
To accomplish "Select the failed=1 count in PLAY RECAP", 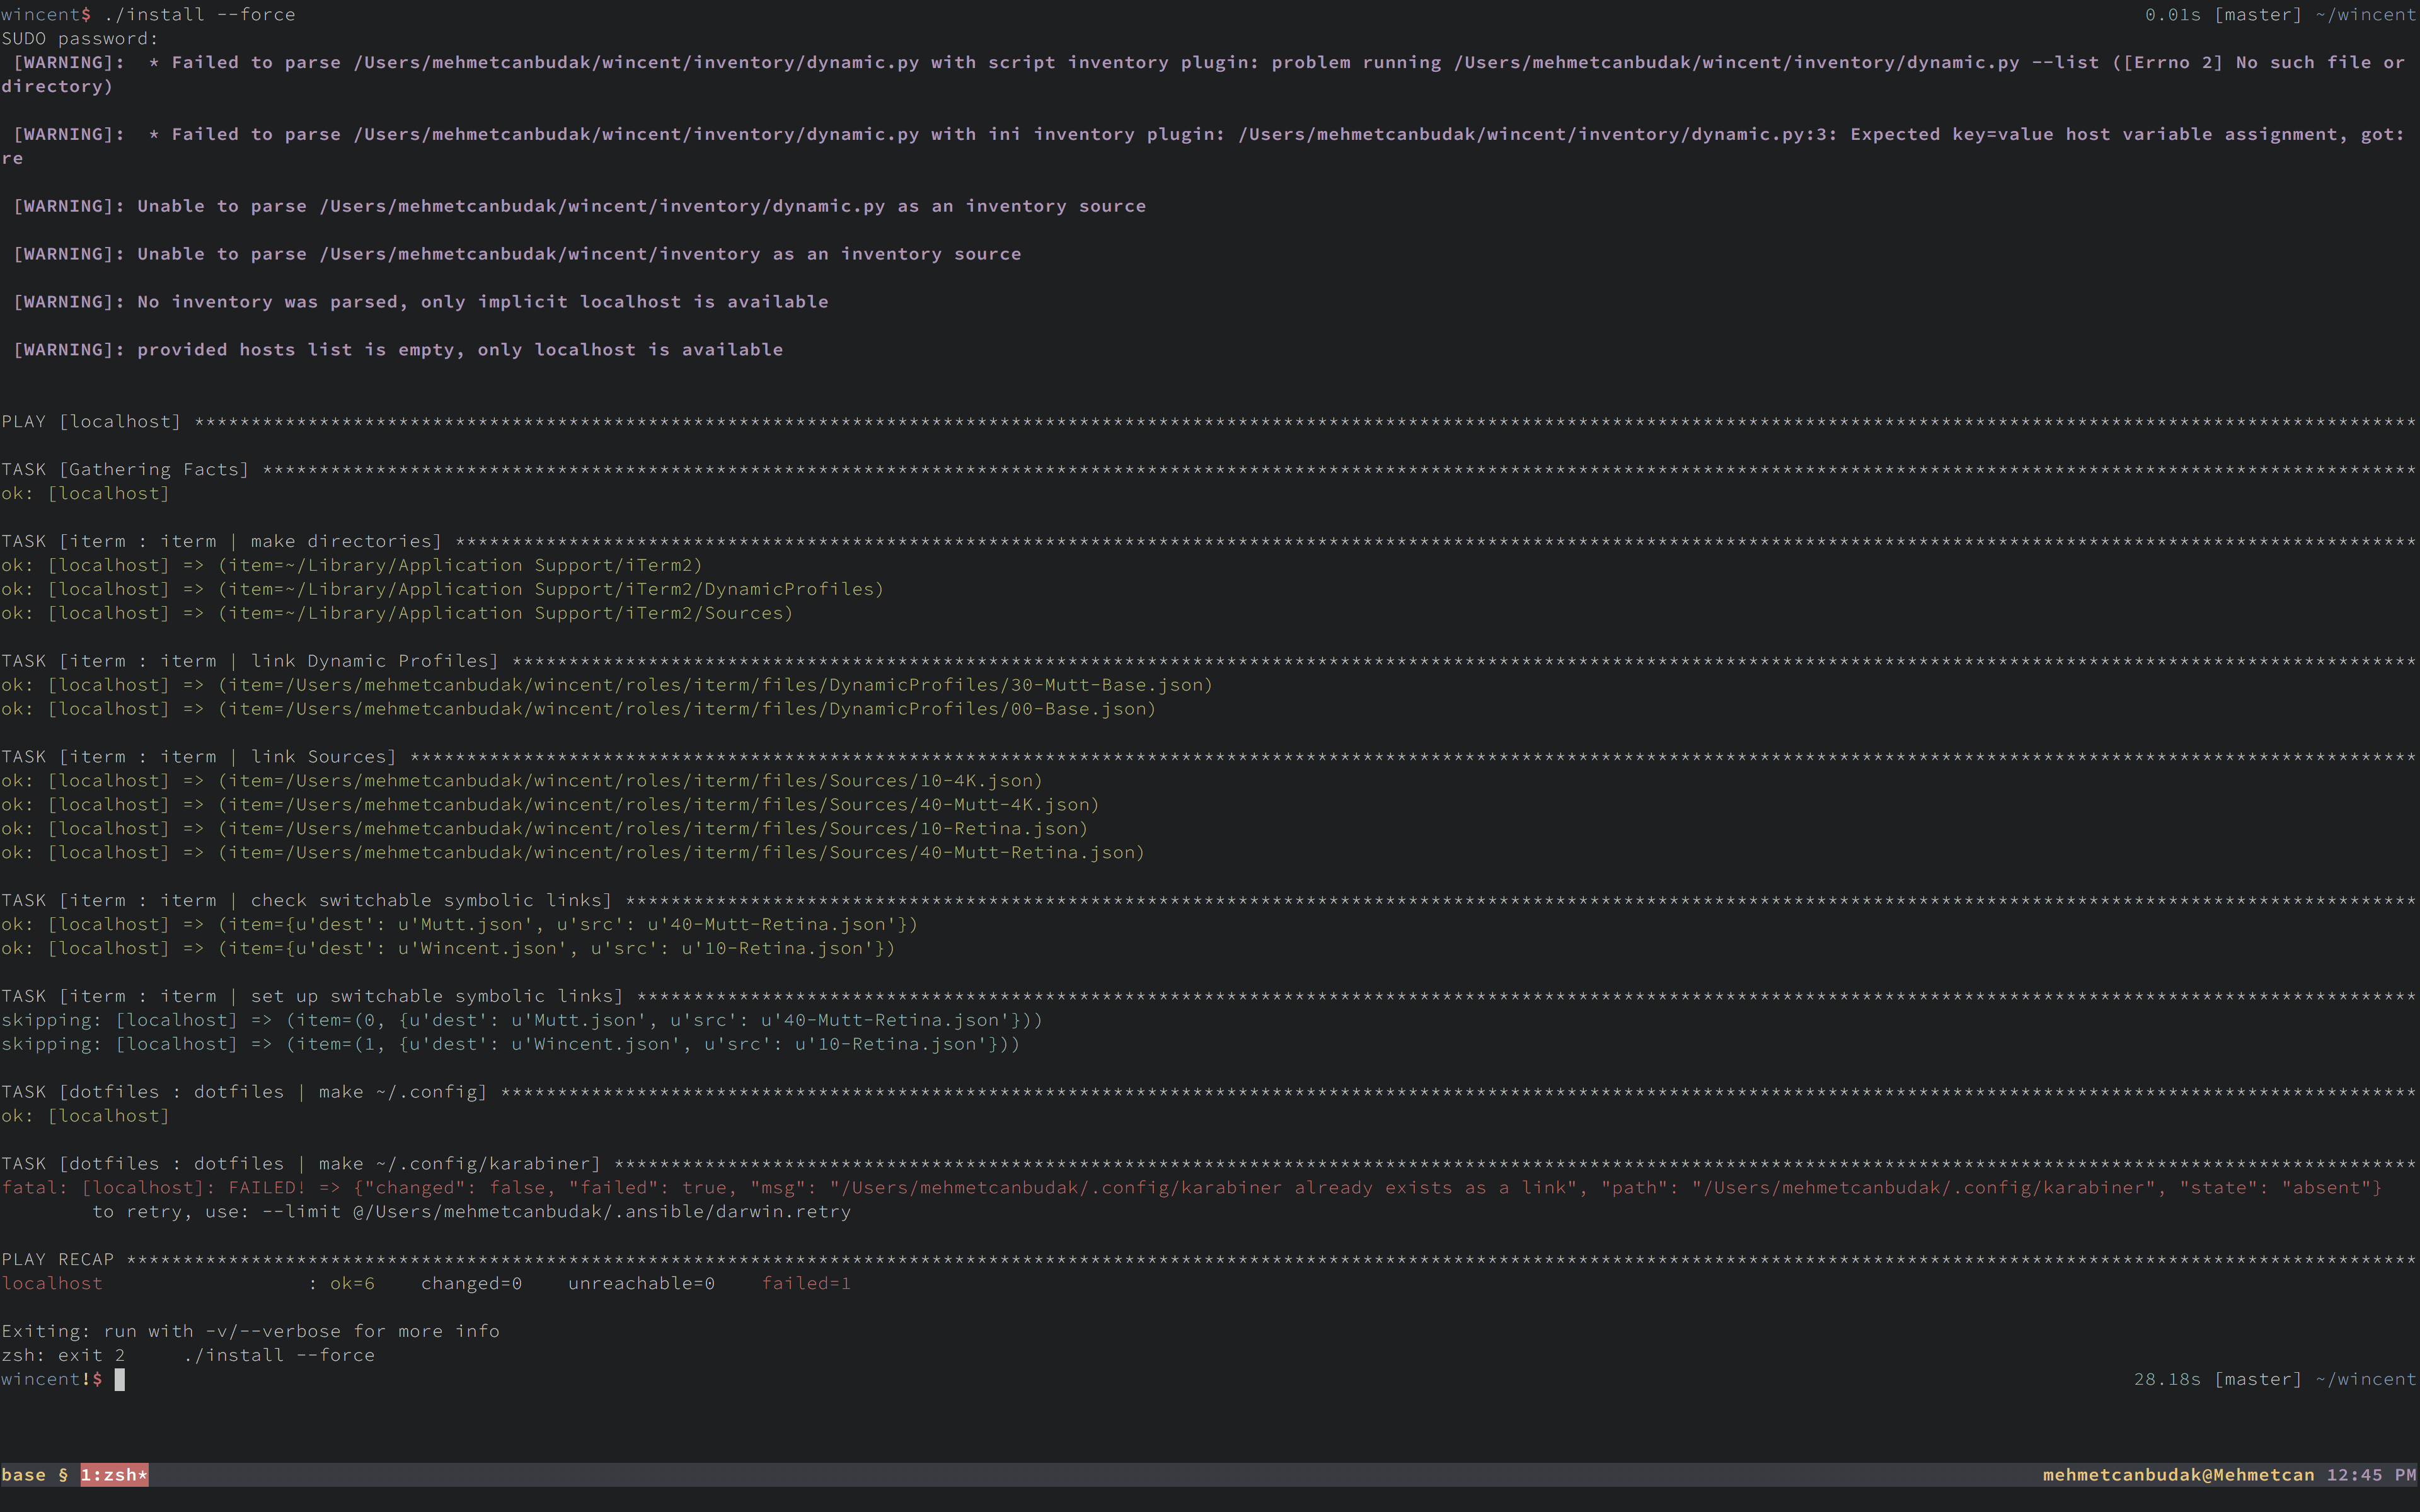I will pyautogui.click(x=807, y=1283).
